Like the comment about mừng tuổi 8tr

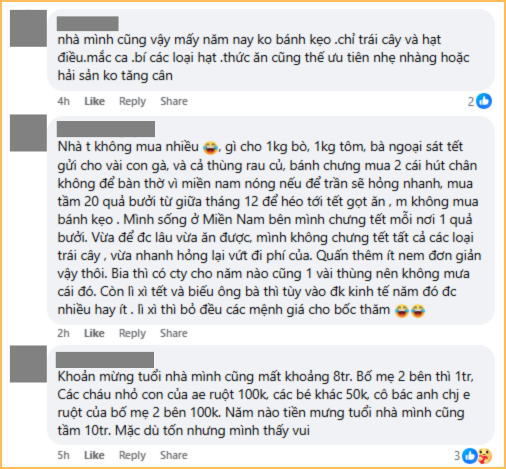[x=94, y=455]
